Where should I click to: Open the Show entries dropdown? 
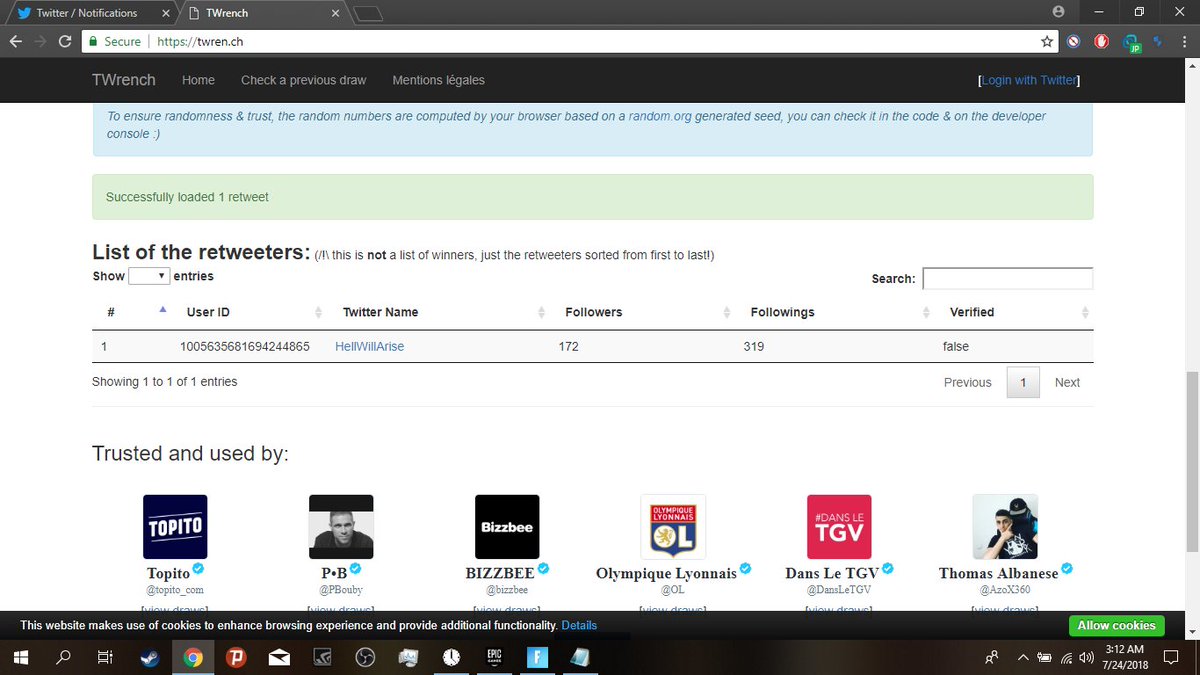pyautogui.click(x=148, y=276)
